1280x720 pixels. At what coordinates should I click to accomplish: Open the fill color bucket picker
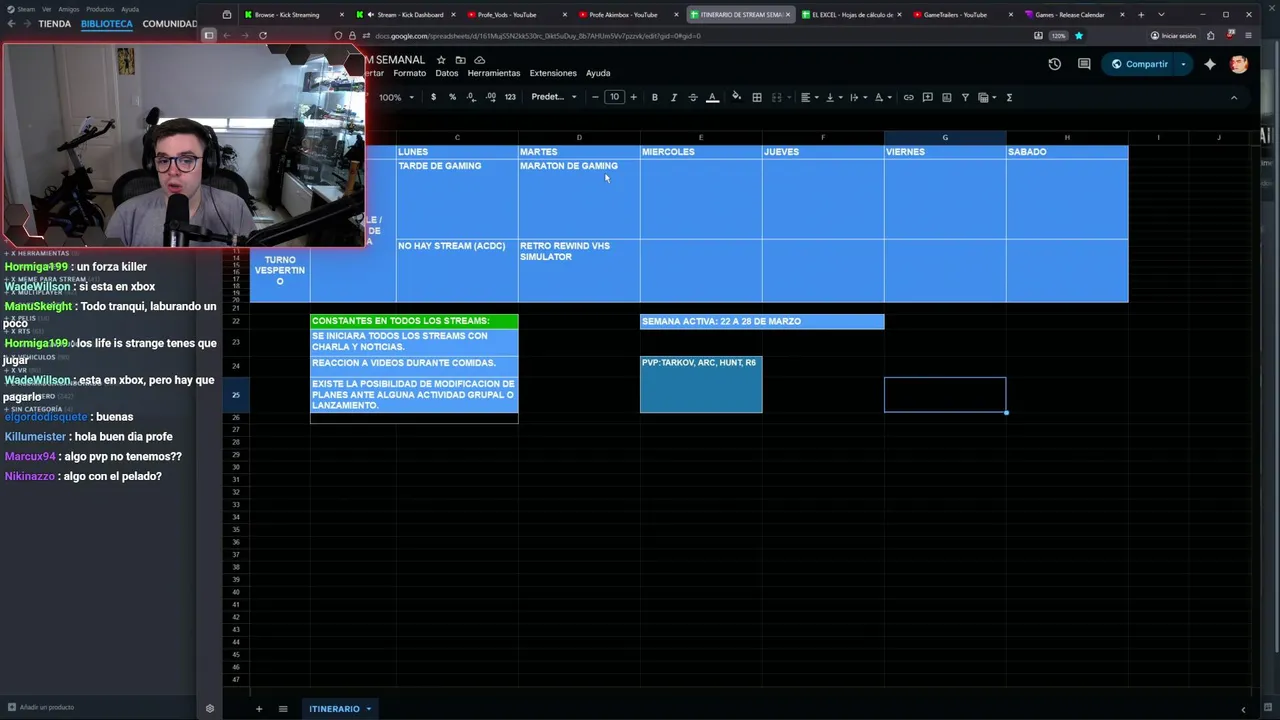coord(737,97)
